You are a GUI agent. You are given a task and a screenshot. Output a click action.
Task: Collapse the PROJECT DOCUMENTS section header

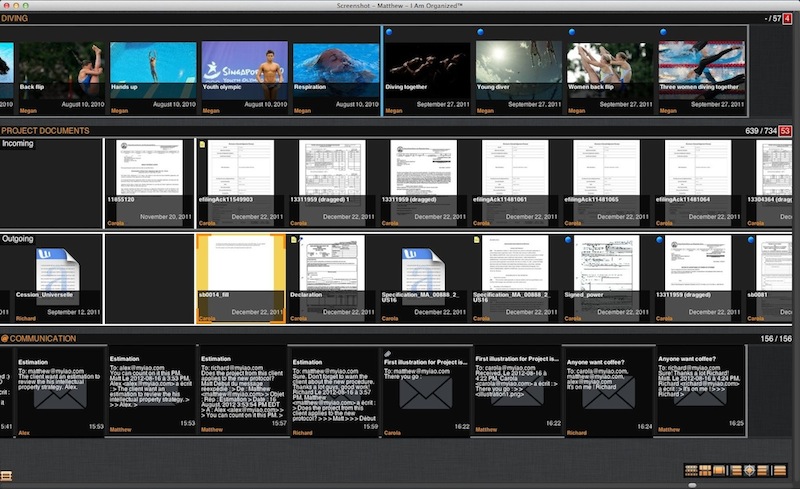(45, 130)
